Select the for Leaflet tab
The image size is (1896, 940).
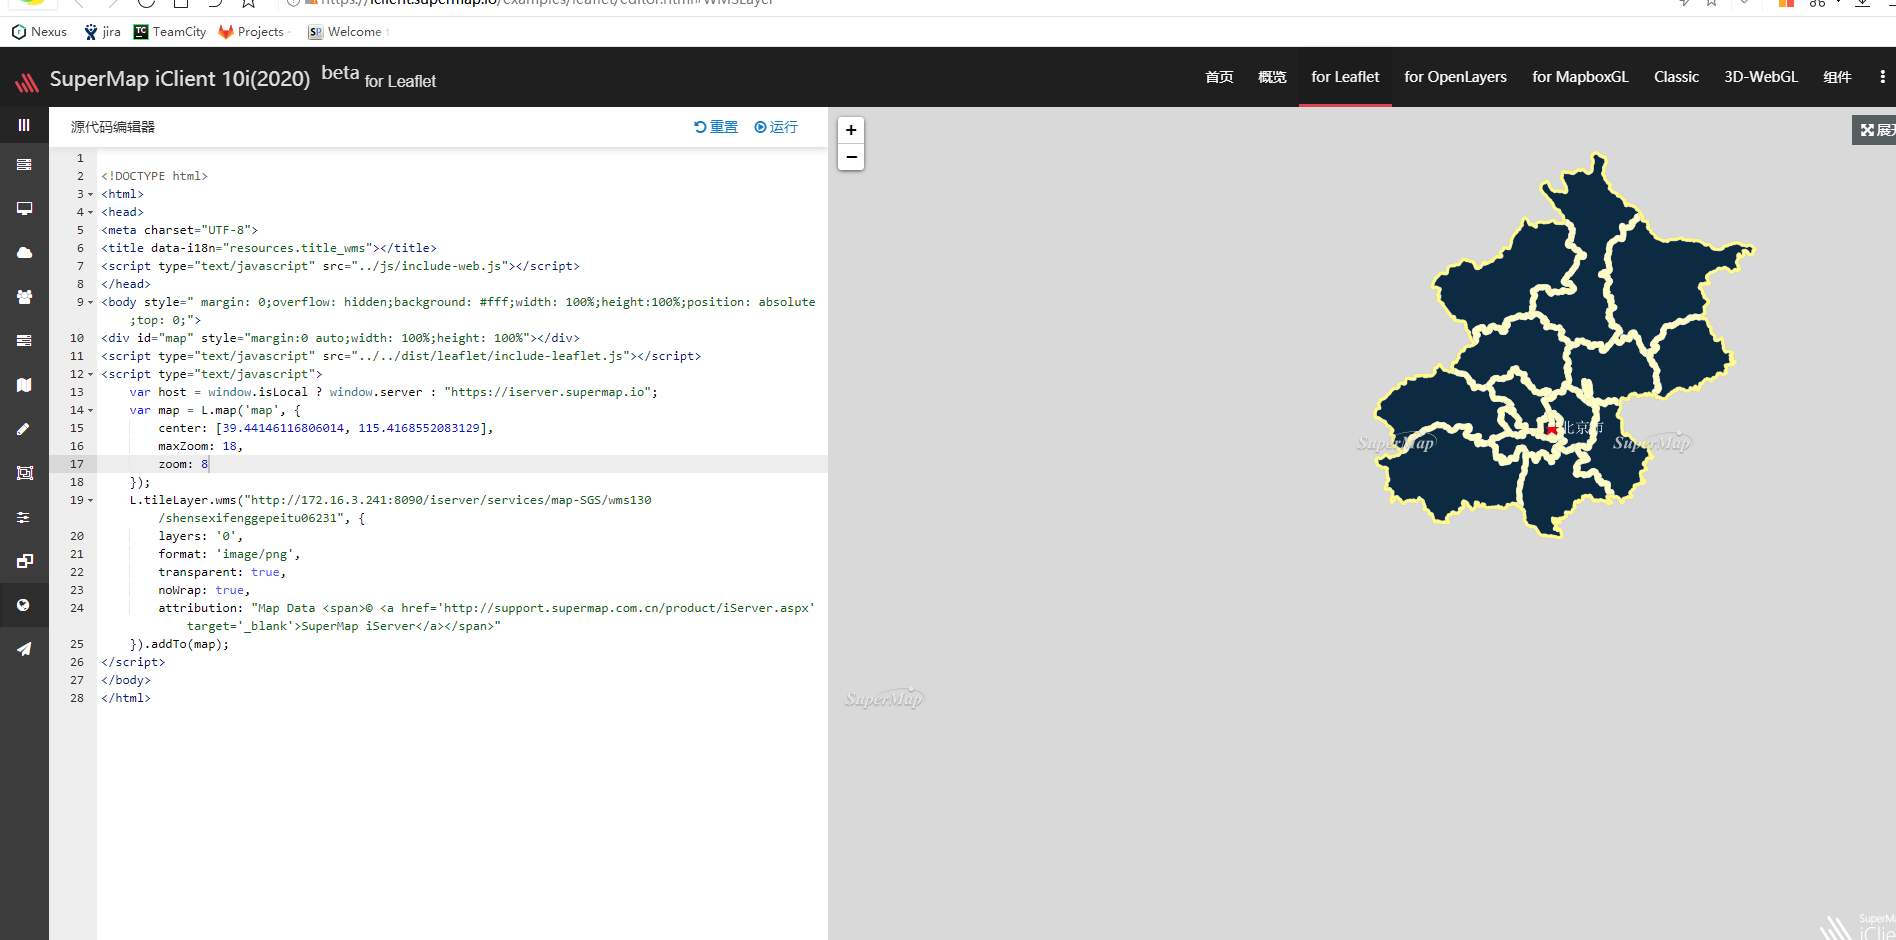(1345, 77)
